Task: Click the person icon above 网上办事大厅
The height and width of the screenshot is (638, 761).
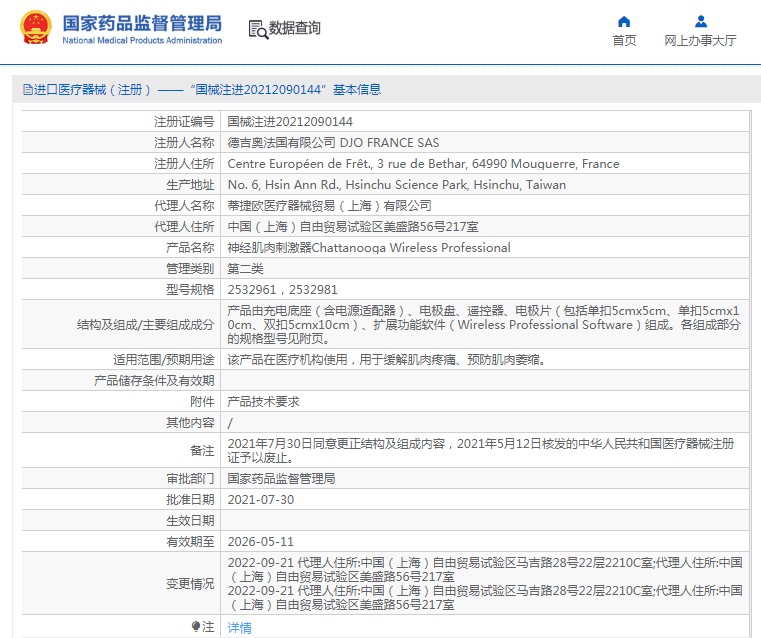Action: coord(700,21)
